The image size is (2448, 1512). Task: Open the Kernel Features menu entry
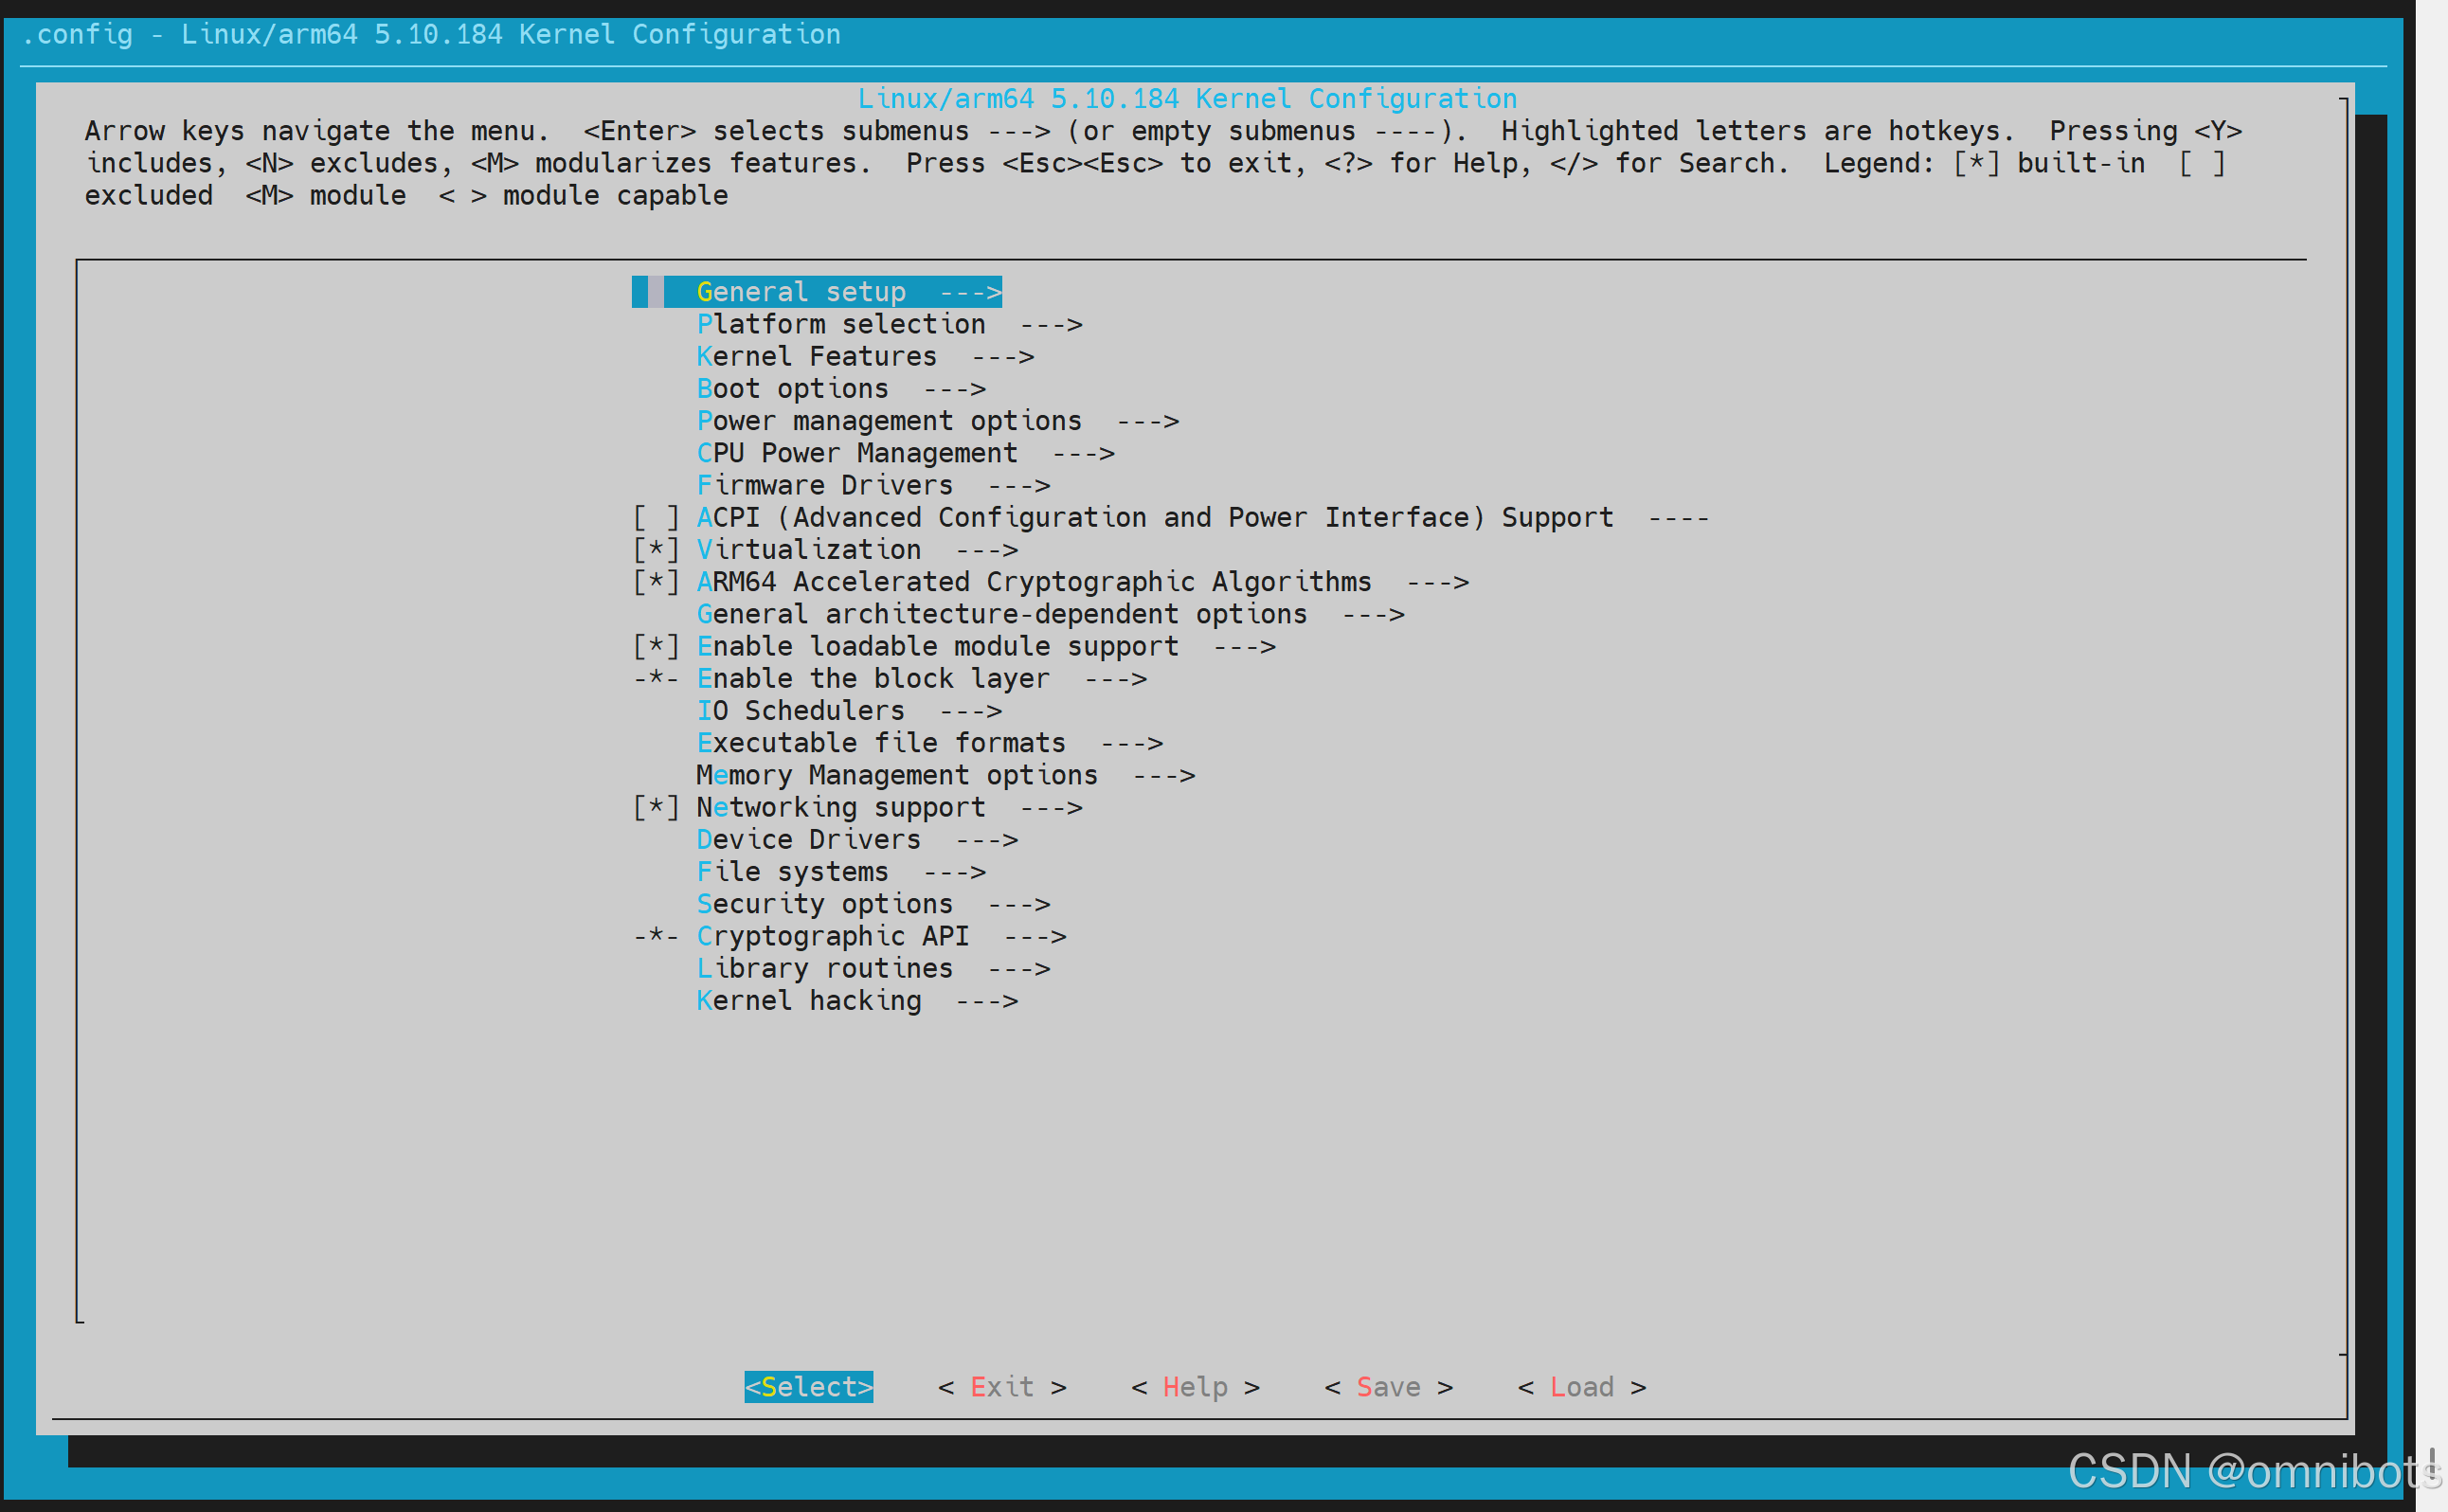[x=816, y=357]
